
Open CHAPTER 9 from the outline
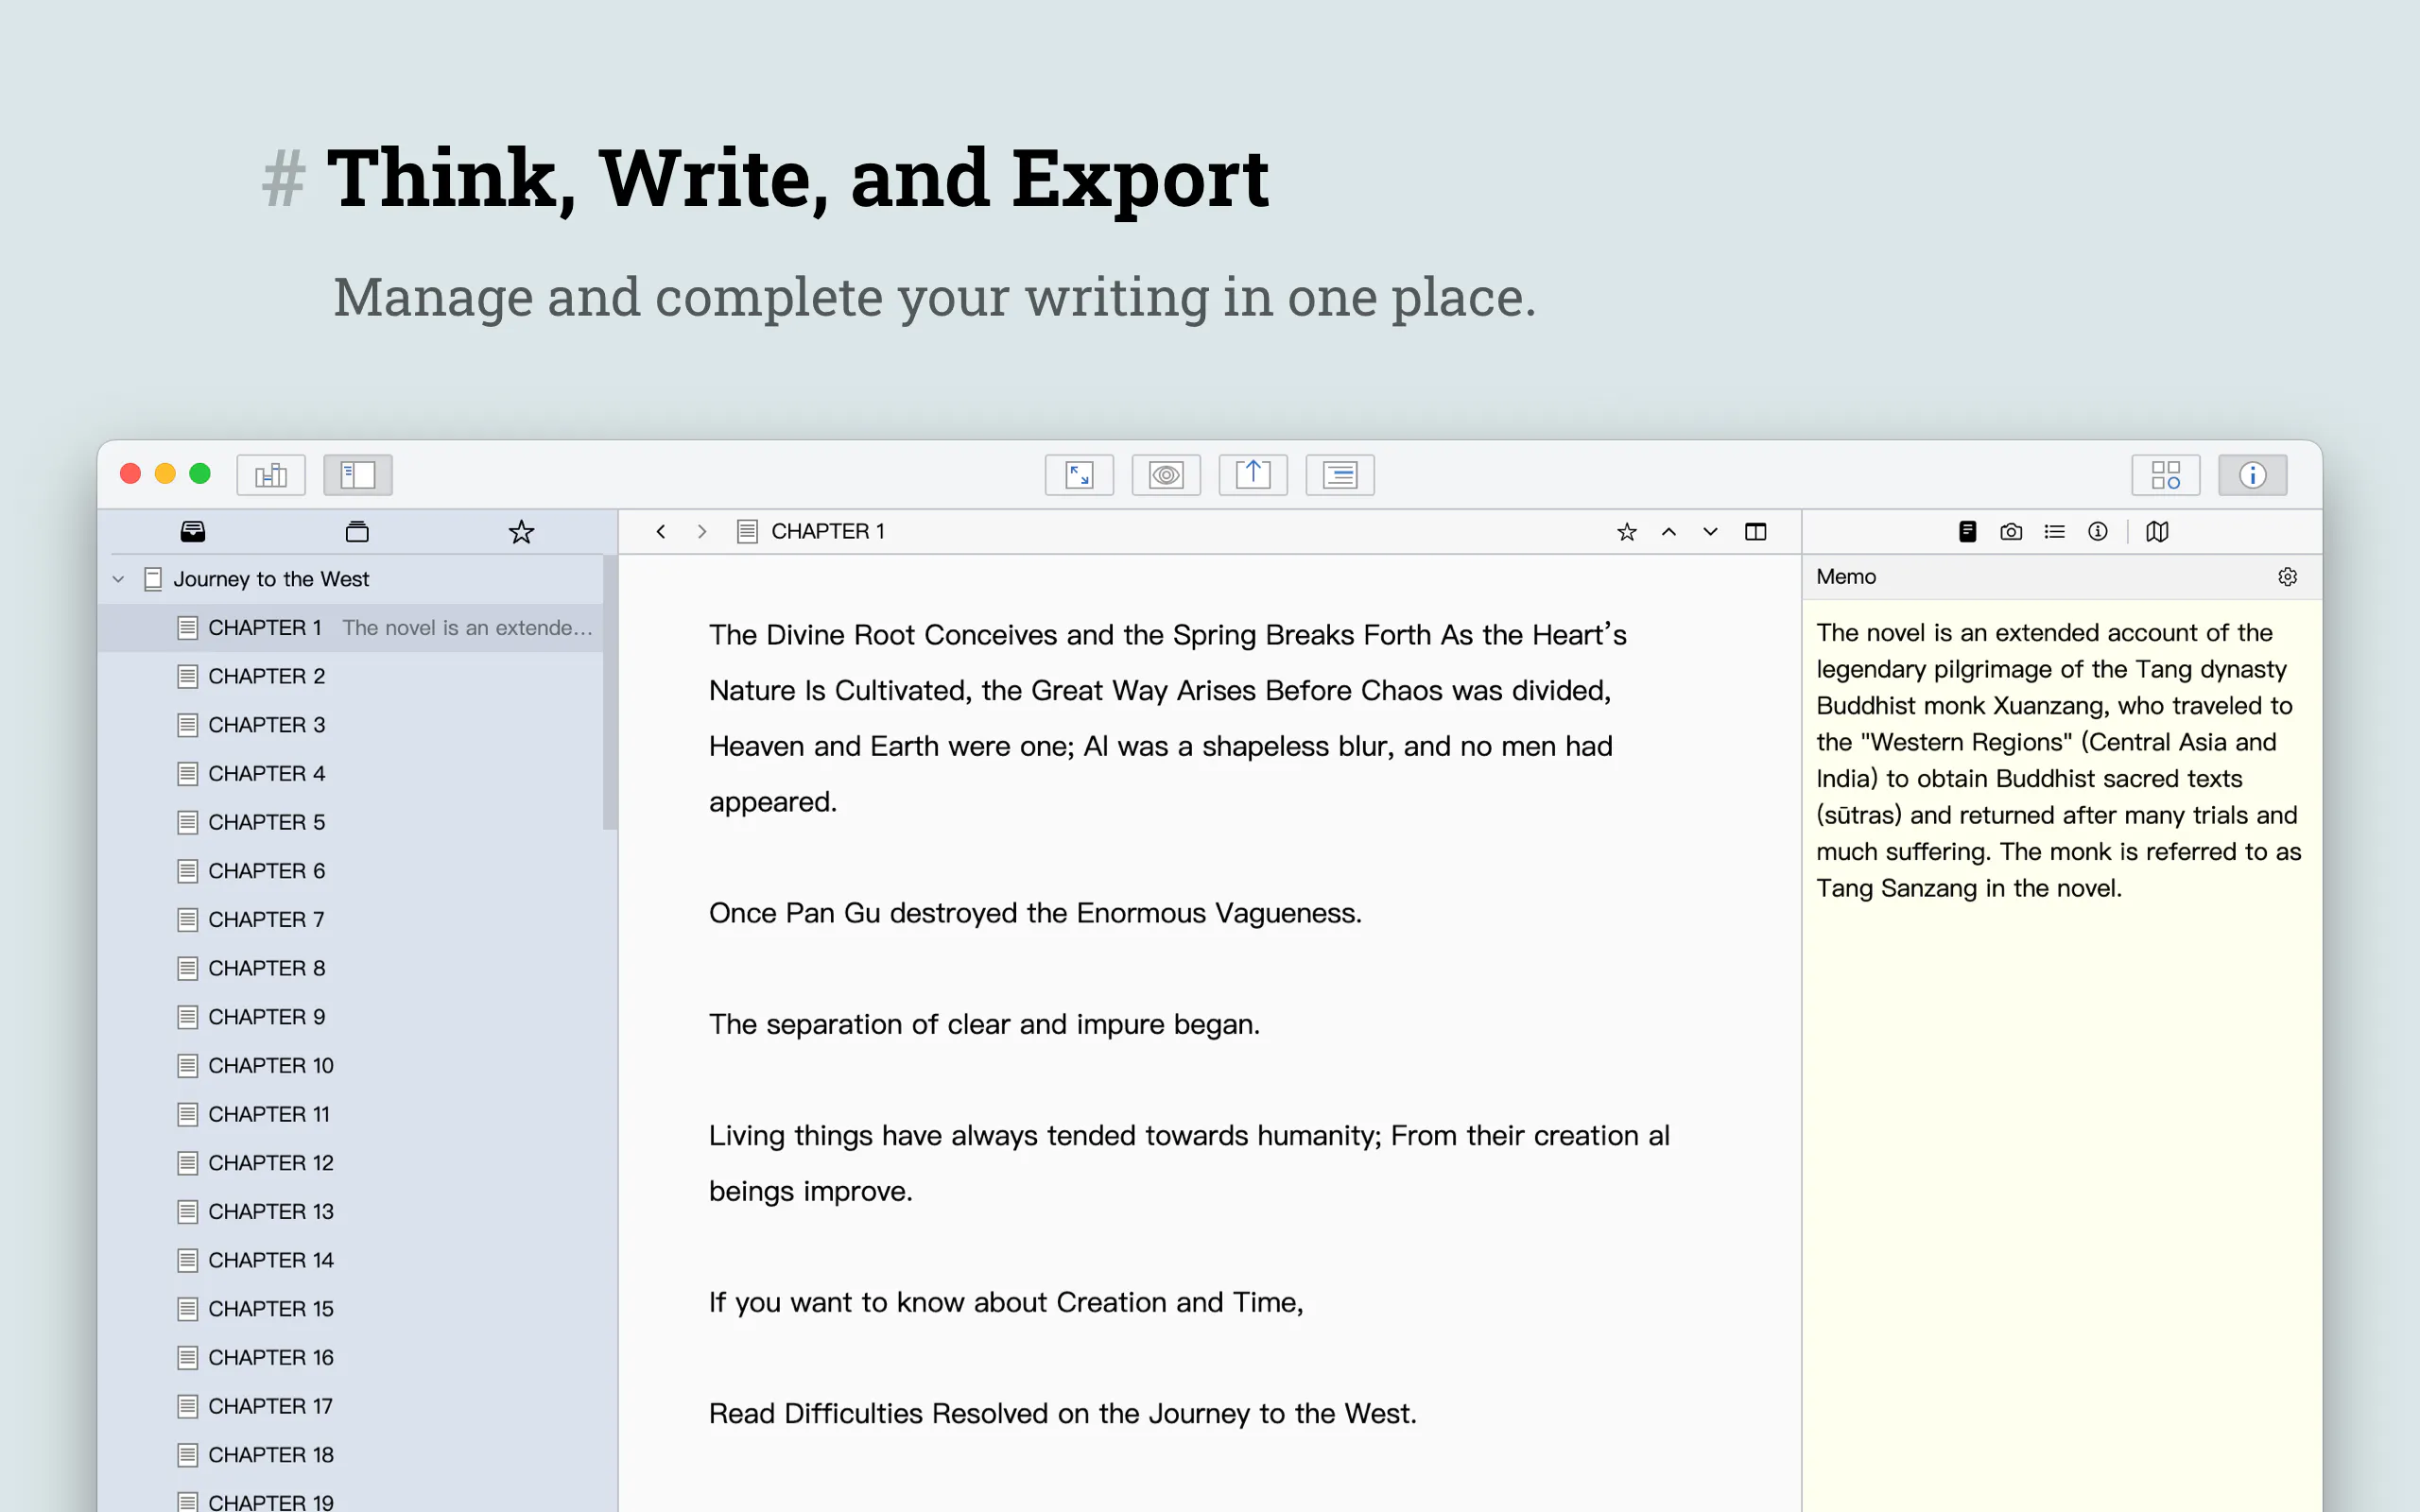coord(351,1017)
